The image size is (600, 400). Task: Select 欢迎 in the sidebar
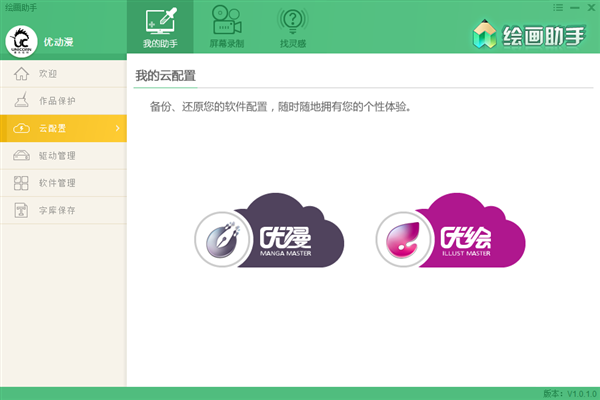[x=64, y=73]
